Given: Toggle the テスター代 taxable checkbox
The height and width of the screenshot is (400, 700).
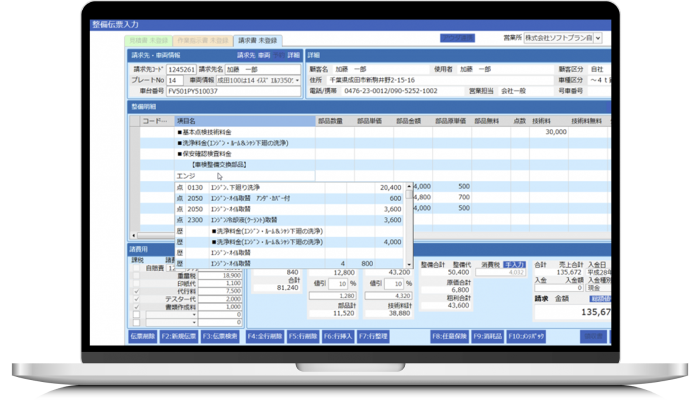Looking at the screenshot, I should (137, 298).
